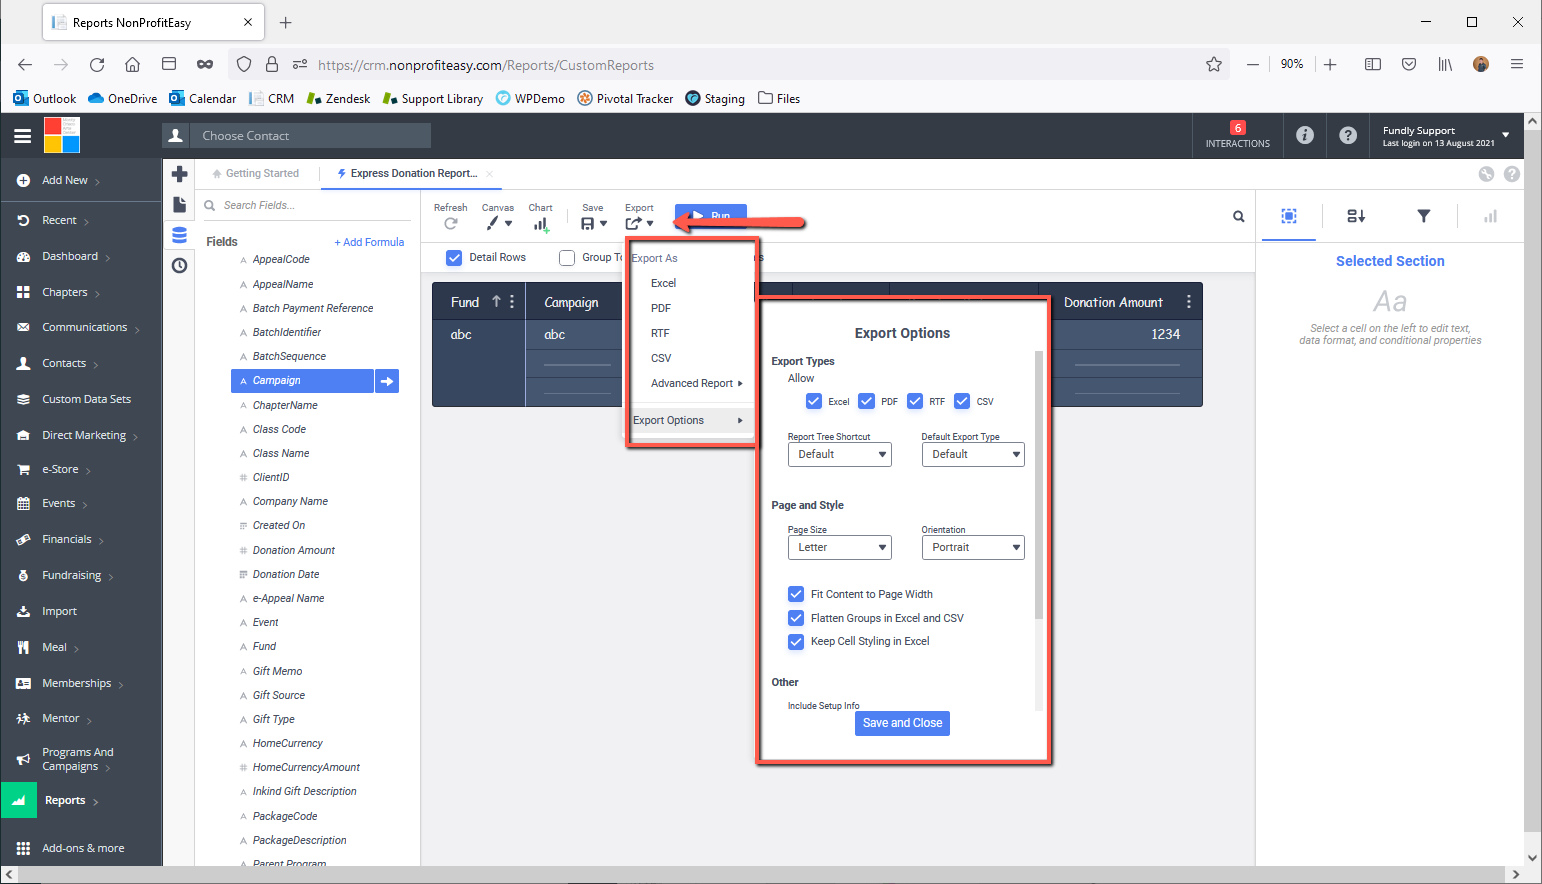Select the database fields icon in side strip
Viewport: 1542px width, 884px height.
180,235
